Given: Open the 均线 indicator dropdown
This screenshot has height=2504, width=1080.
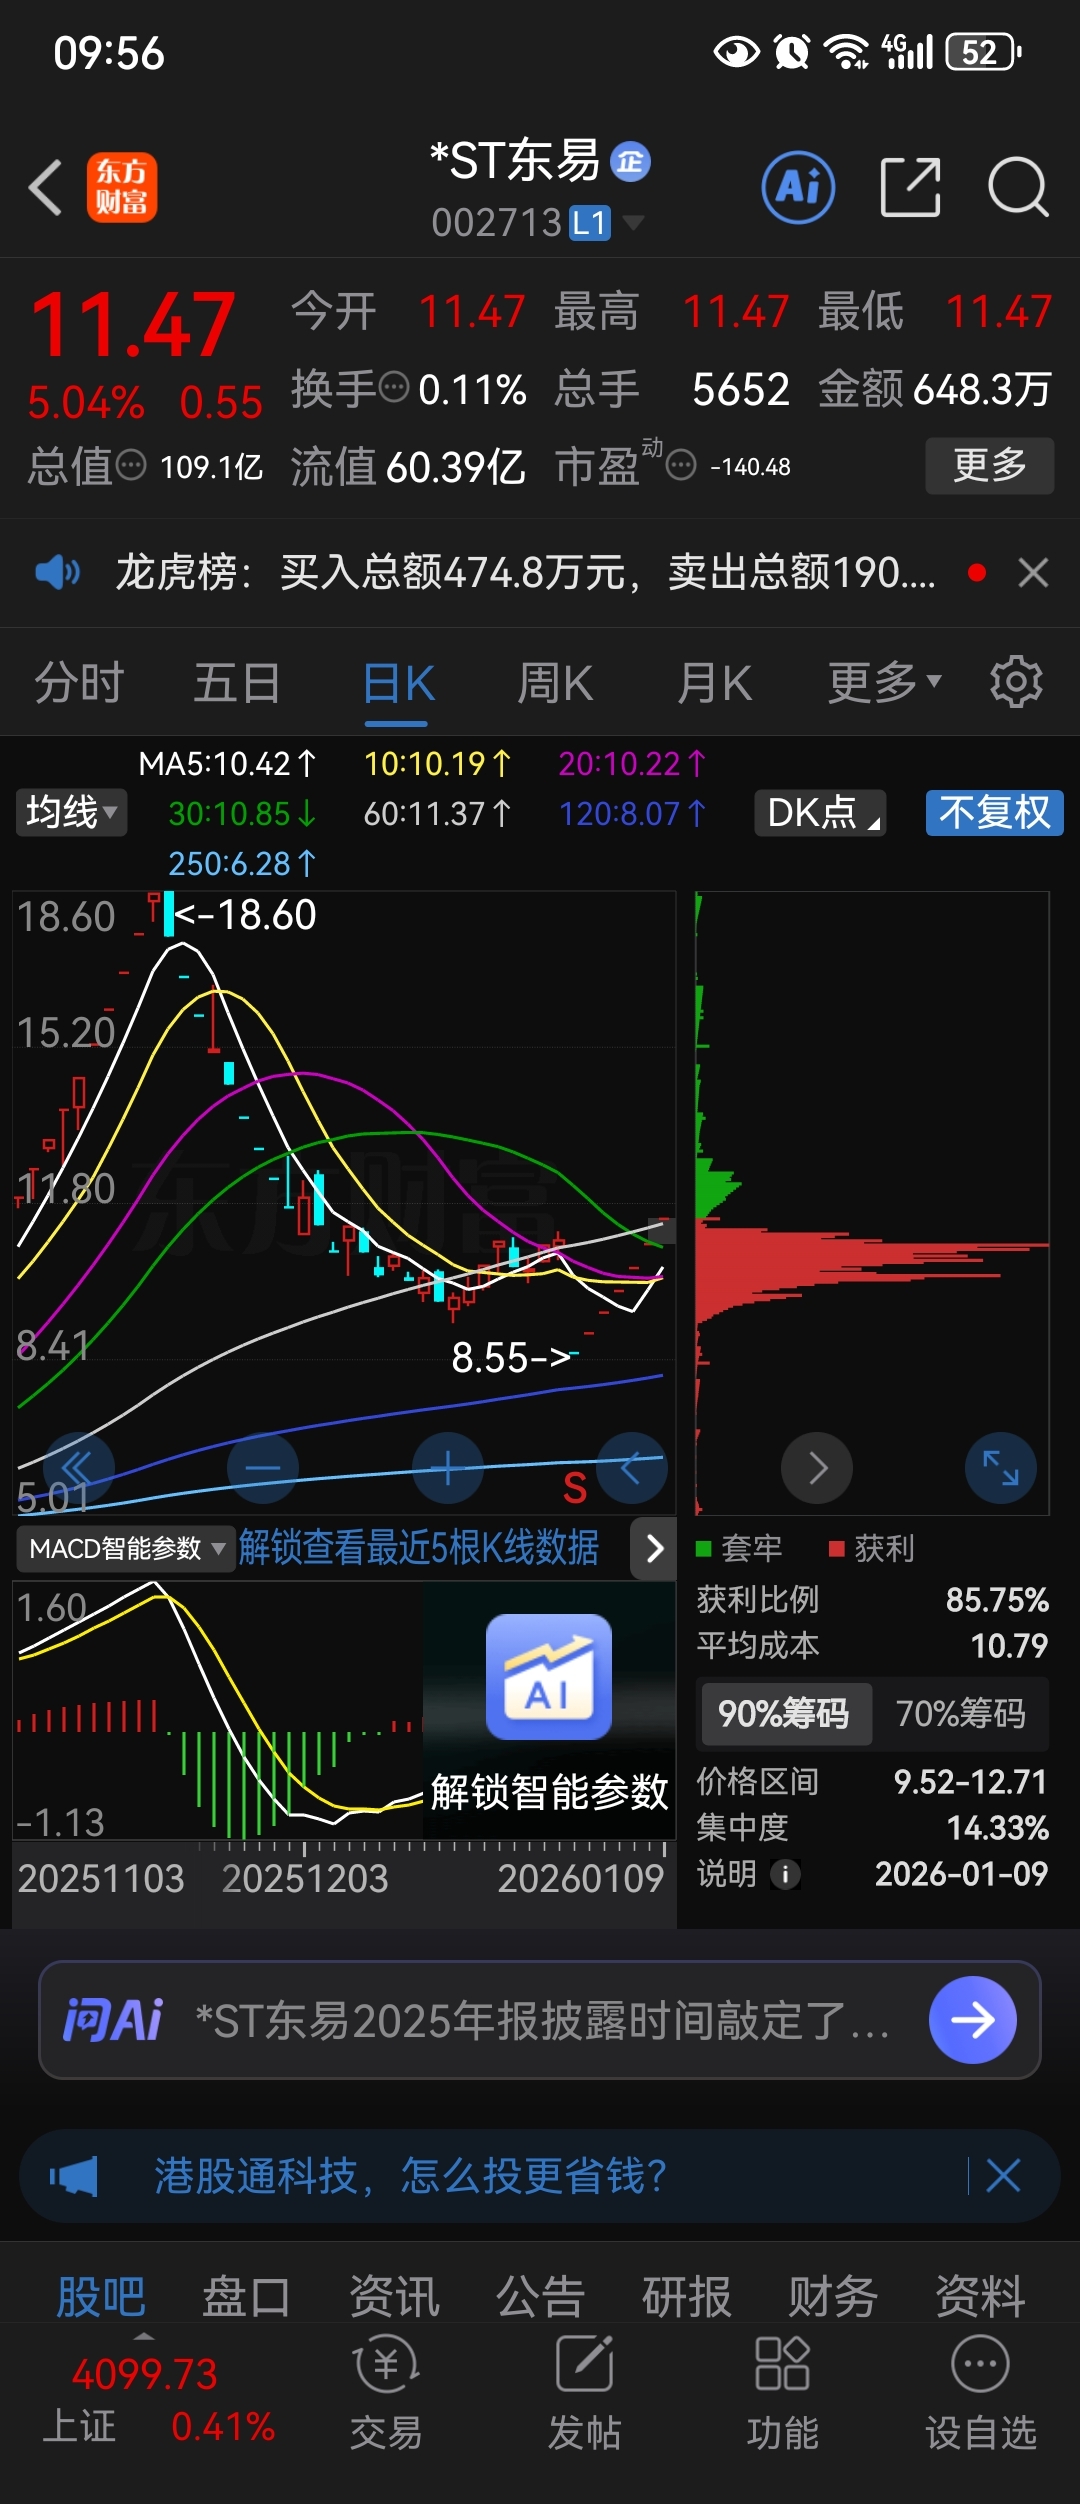Looking at the screenshot, I should [71, 812].
